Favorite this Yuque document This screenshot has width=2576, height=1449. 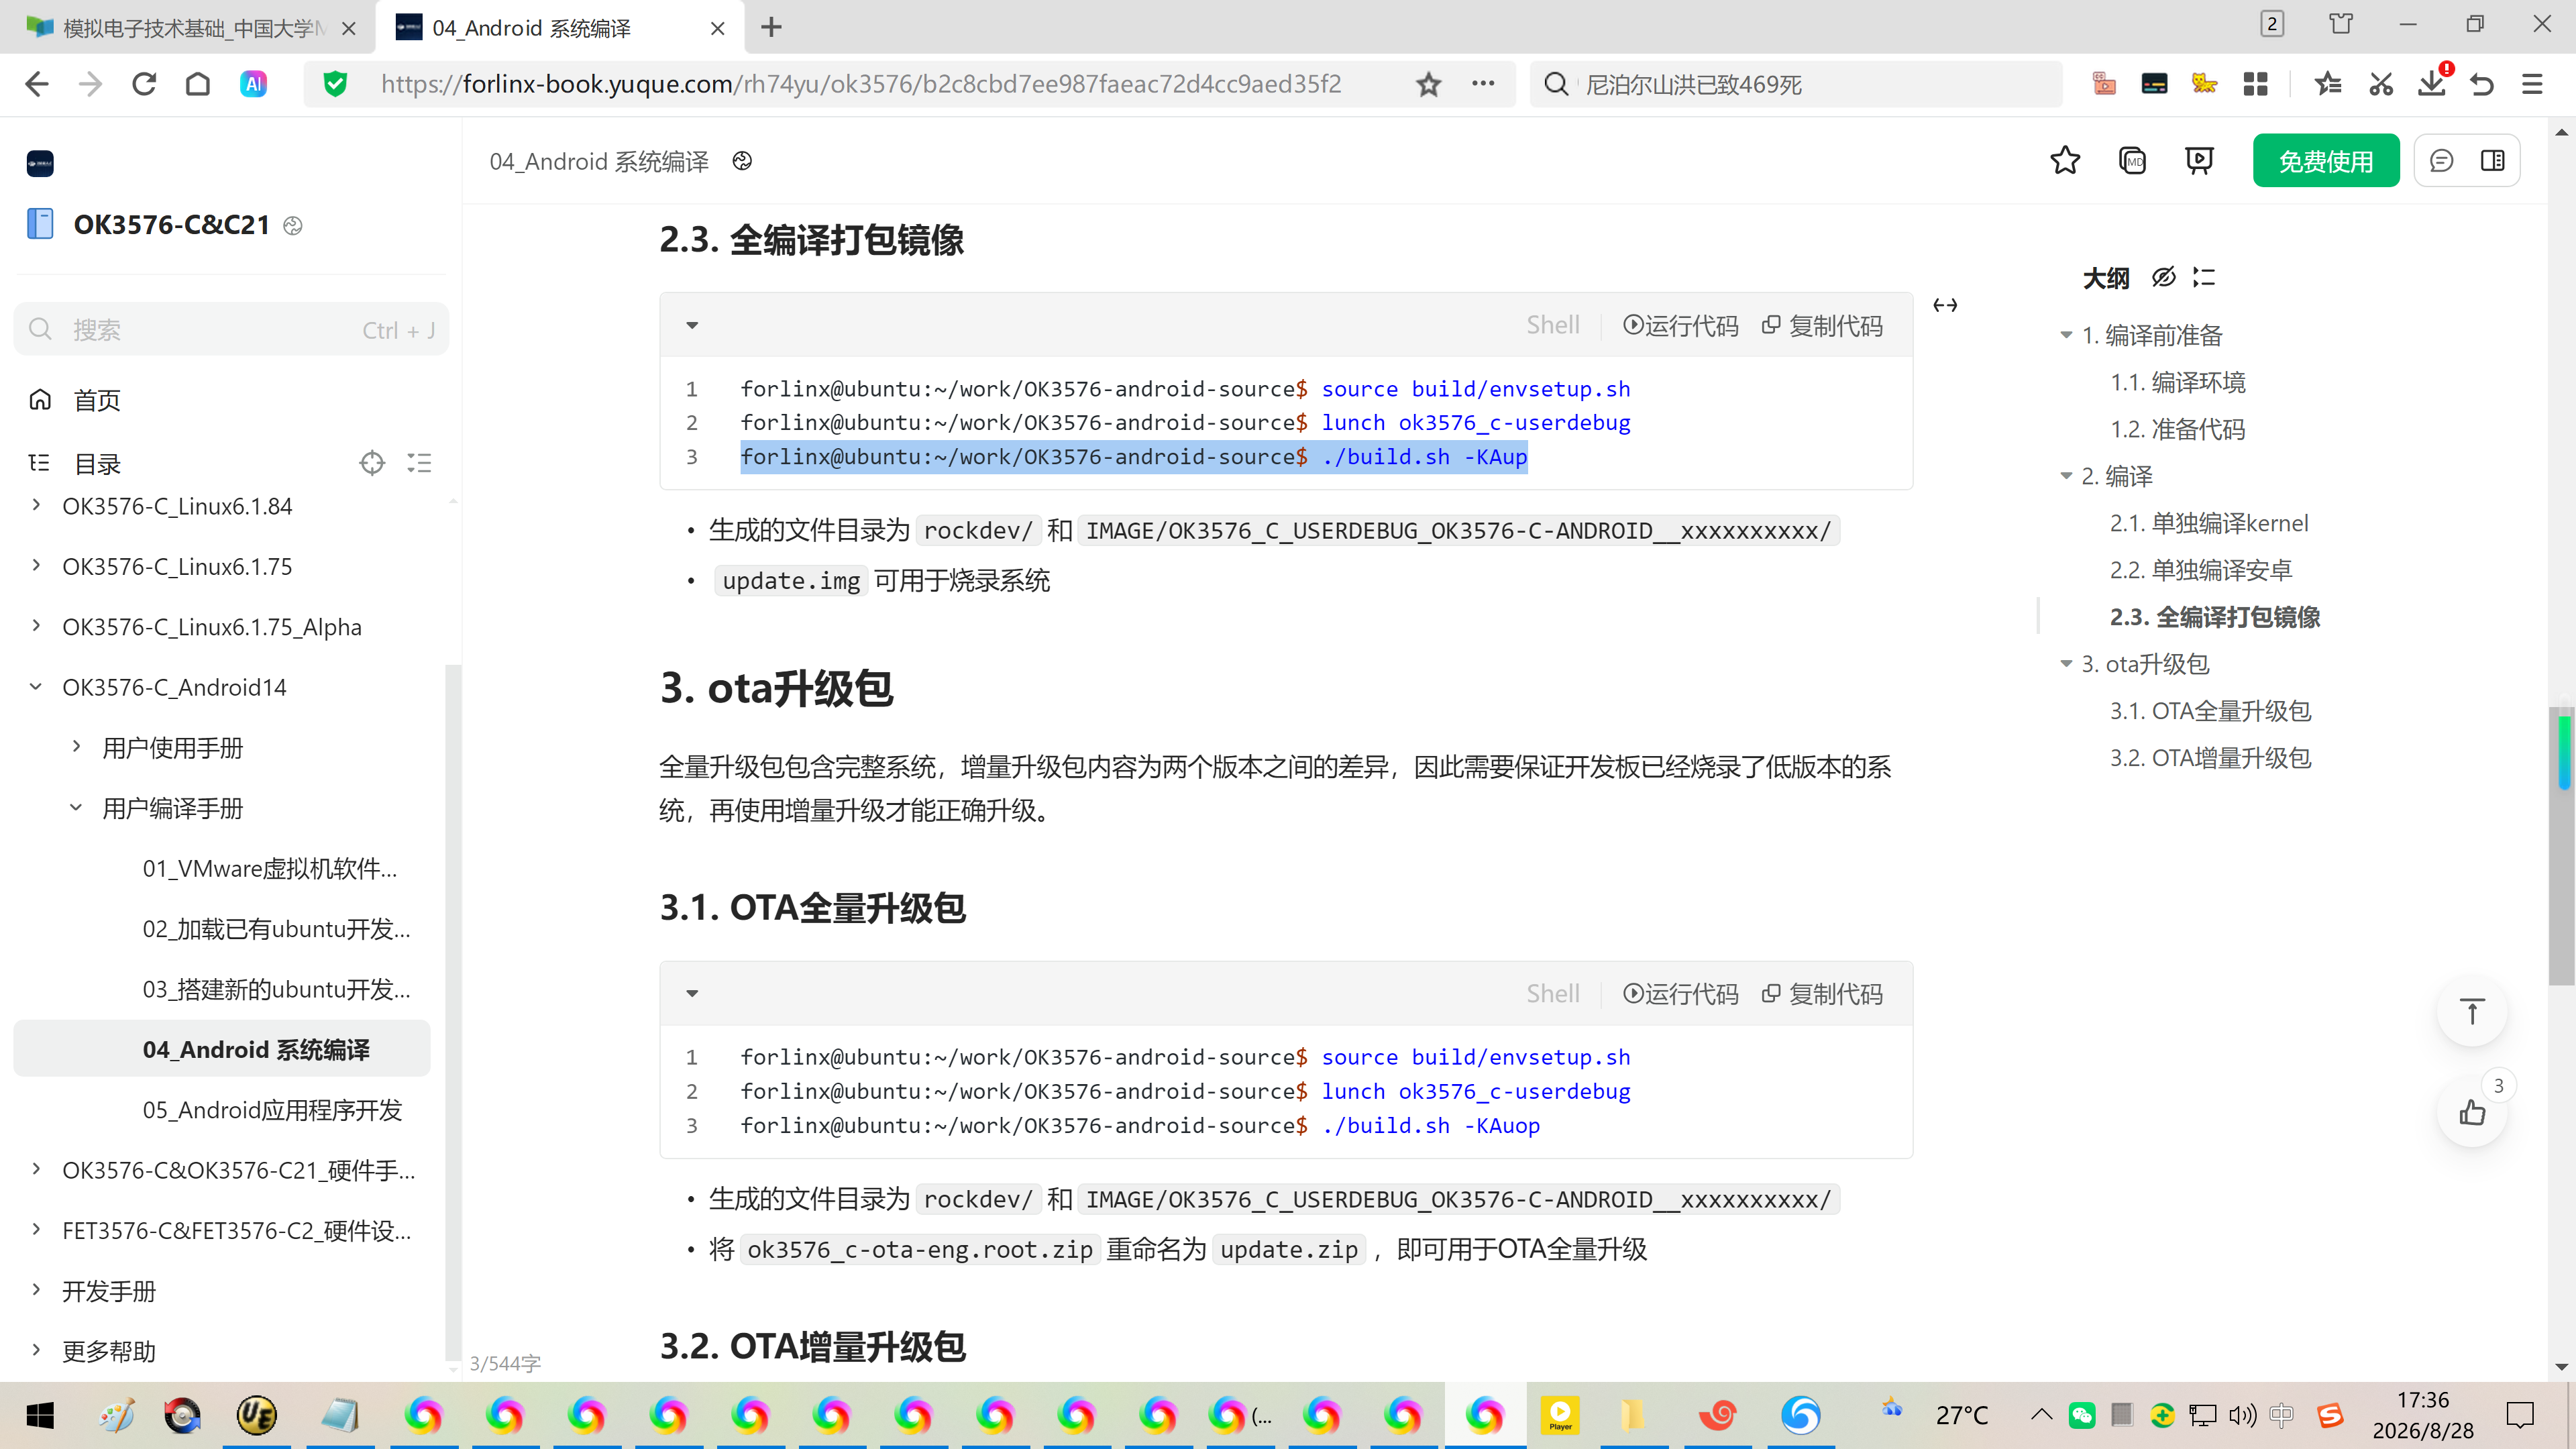point(2065,160)
